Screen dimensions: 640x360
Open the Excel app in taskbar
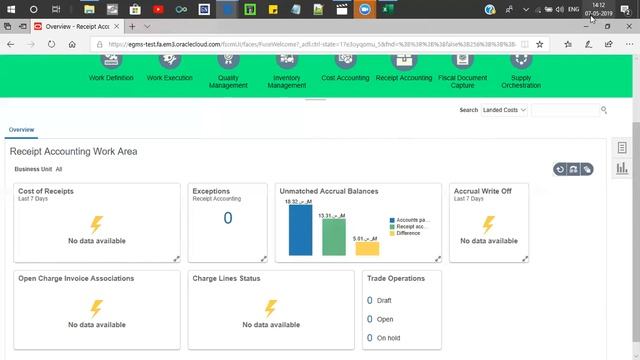pos(388,9)
